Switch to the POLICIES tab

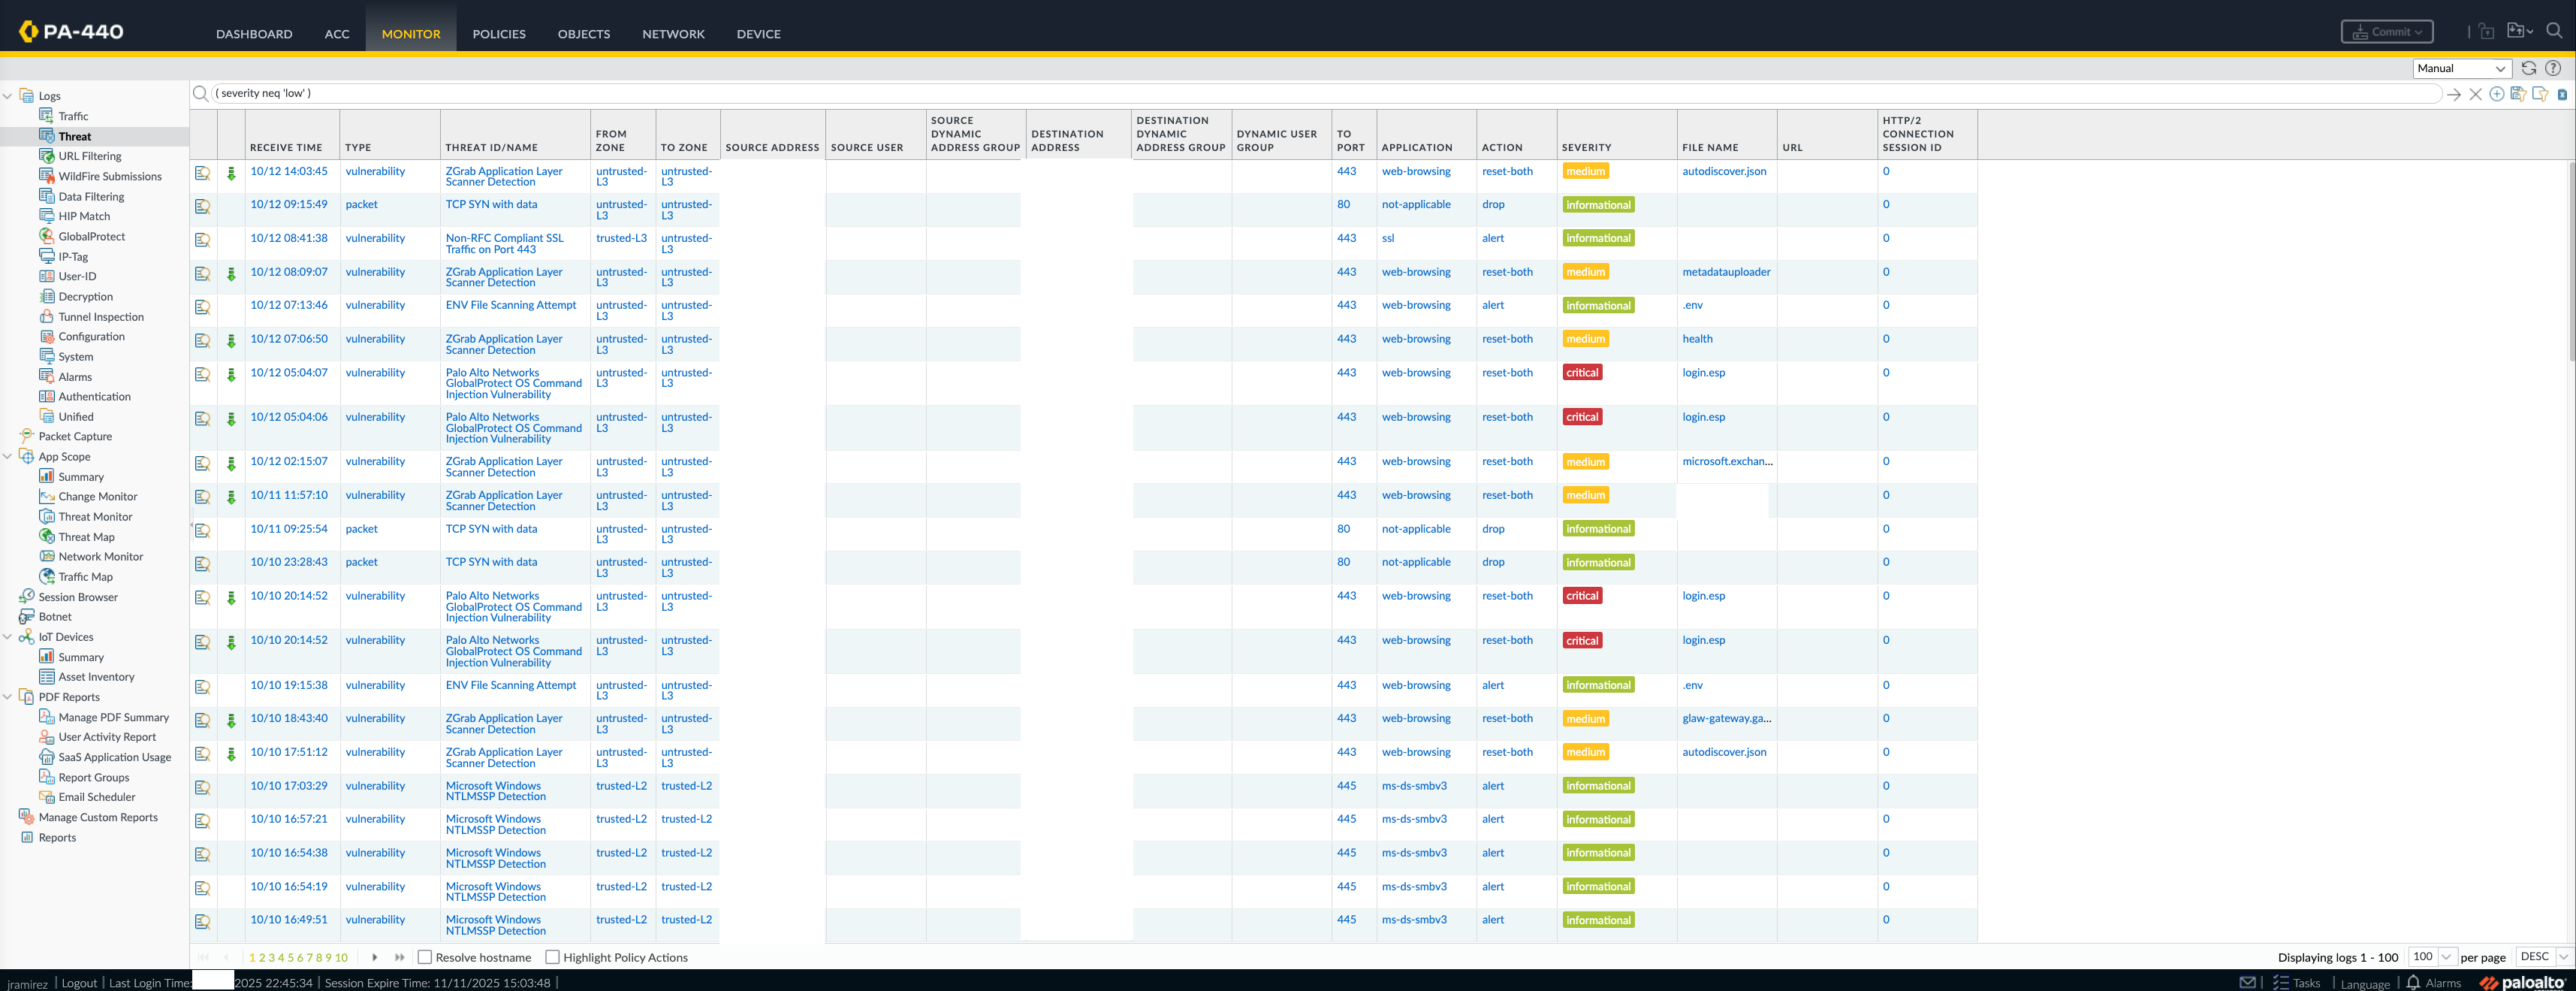498,34
